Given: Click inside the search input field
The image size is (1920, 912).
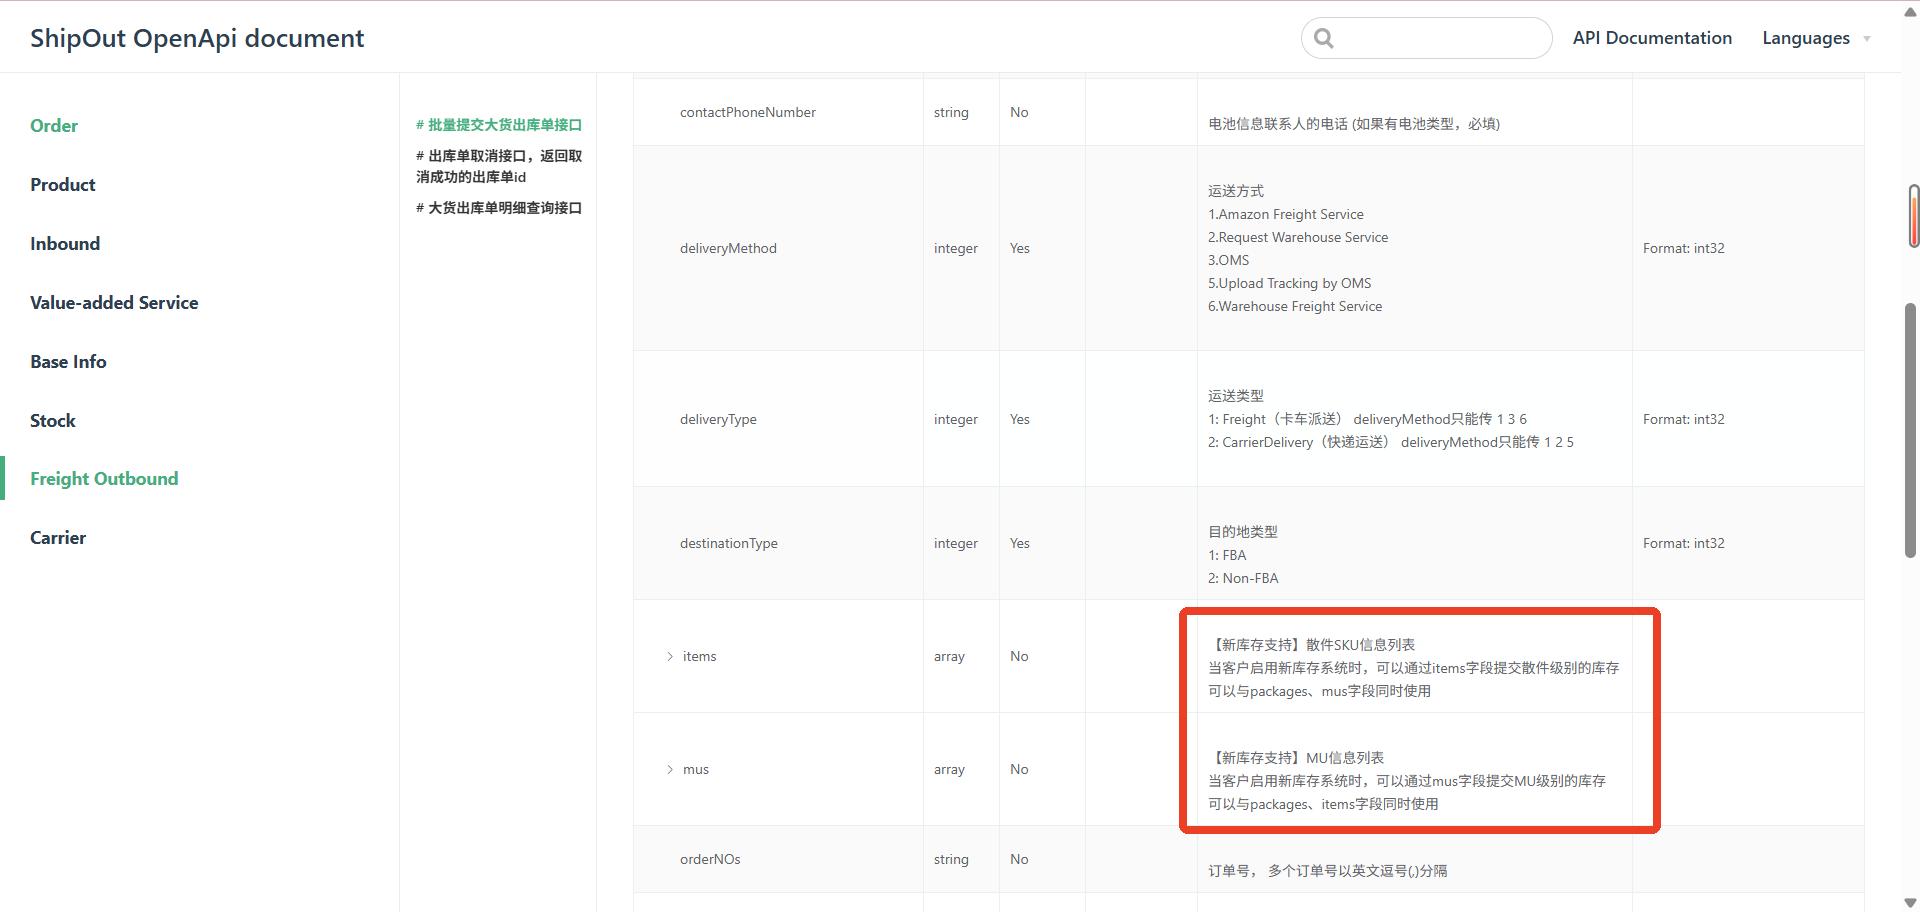Looking at the screenshot, I should click(1440, 38).
